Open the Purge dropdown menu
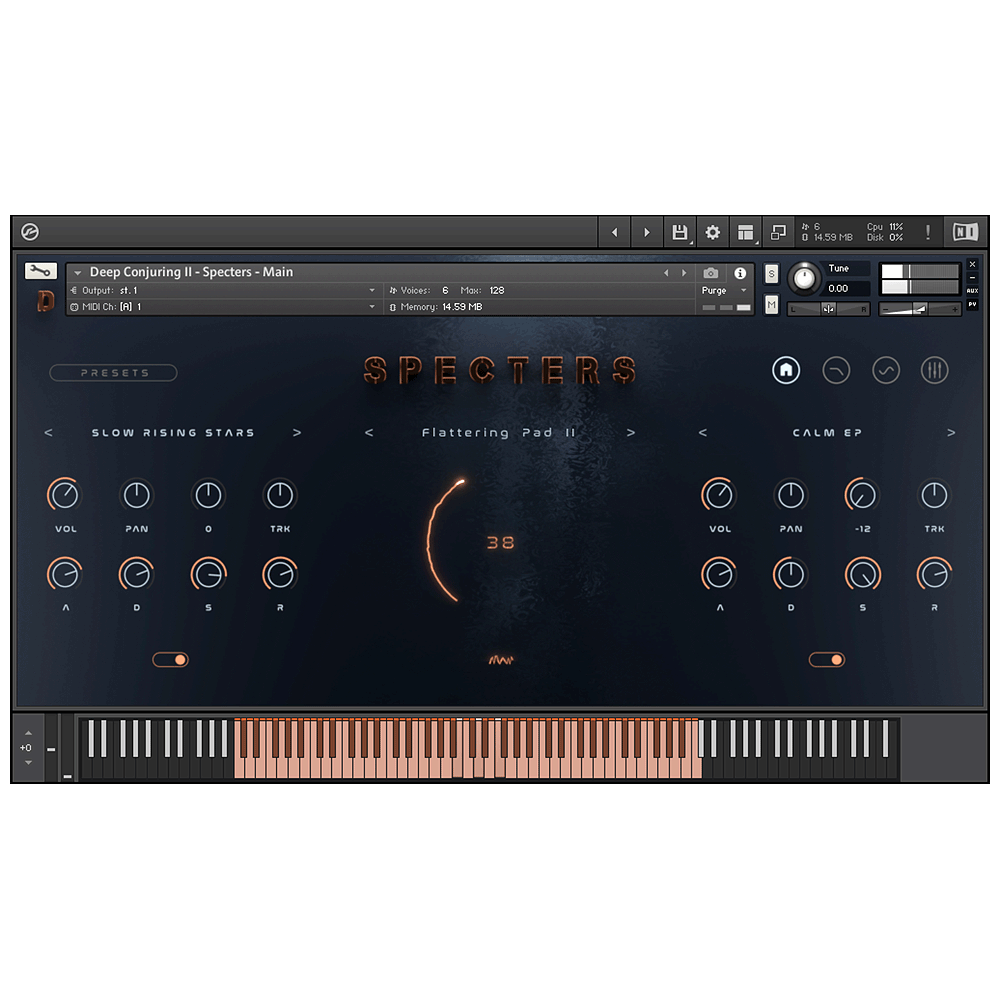 coord(724,290)
